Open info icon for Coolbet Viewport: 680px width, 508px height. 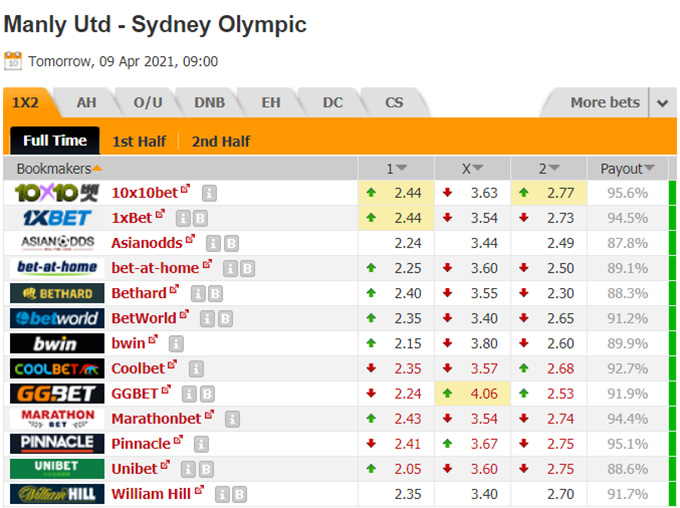tap(196, 370)
